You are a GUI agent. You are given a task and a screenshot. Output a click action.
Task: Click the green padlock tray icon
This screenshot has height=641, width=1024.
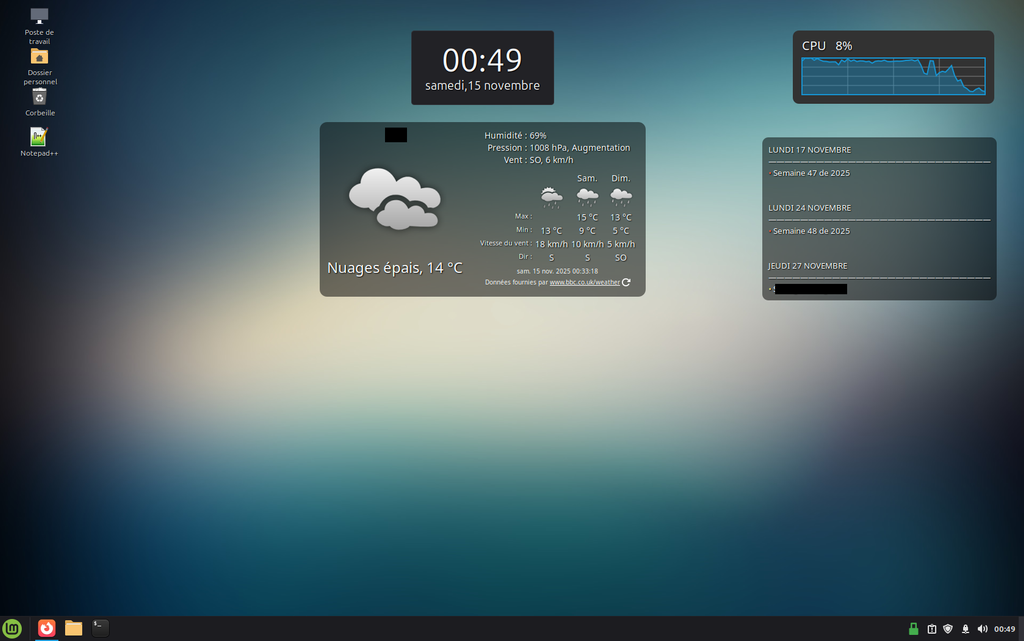(x=913, y=629)
